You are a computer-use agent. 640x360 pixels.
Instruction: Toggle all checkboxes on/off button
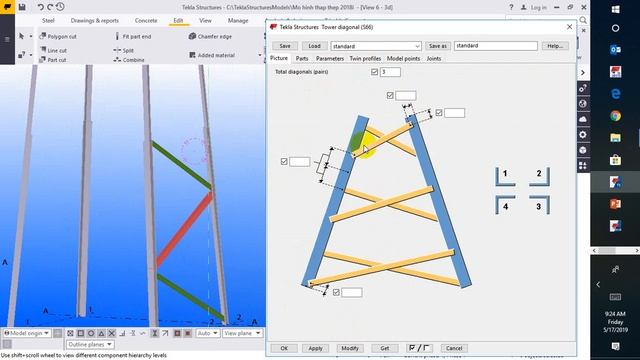coord(419,348)
